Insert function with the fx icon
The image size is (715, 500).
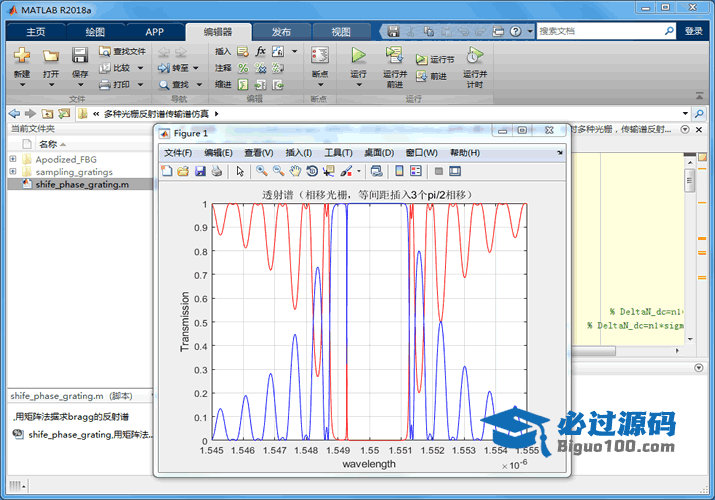tap(260, 51)
